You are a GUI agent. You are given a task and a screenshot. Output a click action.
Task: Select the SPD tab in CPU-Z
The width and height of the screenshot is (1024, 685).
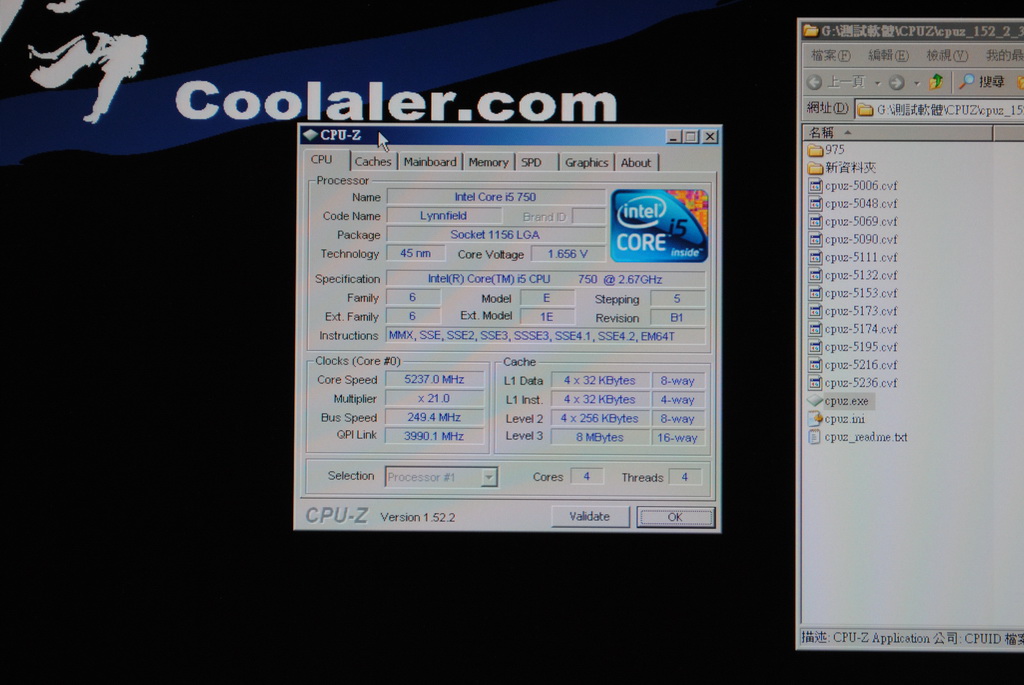click(x=532, y=162)
